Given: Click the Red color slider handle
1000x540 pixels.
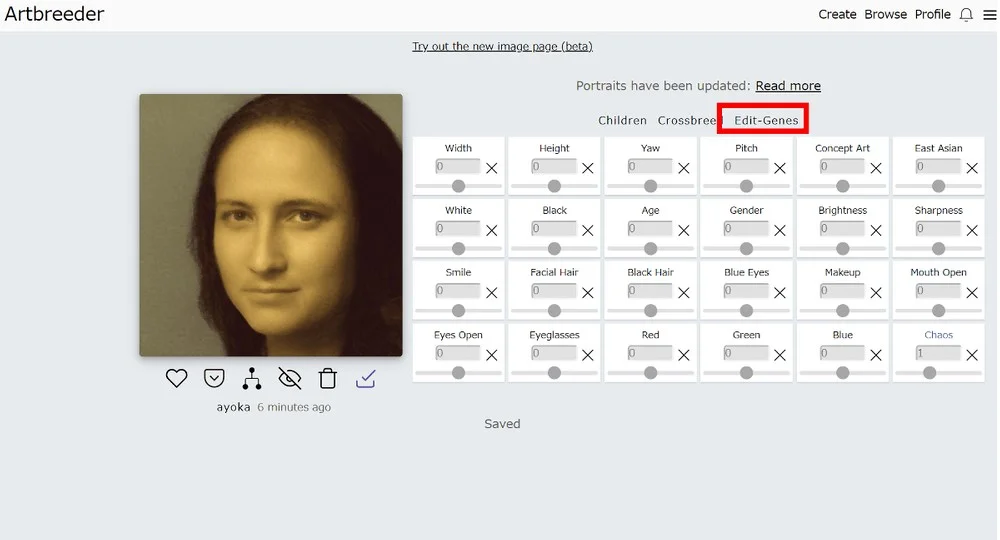Looking at the screenshot, I should pyautogui.click(x=650, y=372).
